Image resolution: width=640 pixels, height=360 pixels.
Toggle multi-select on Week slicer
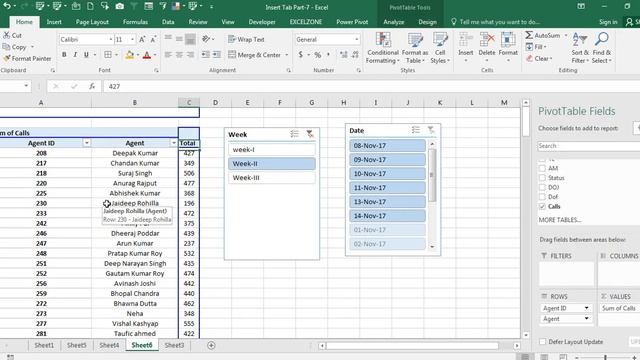(294, 134)
